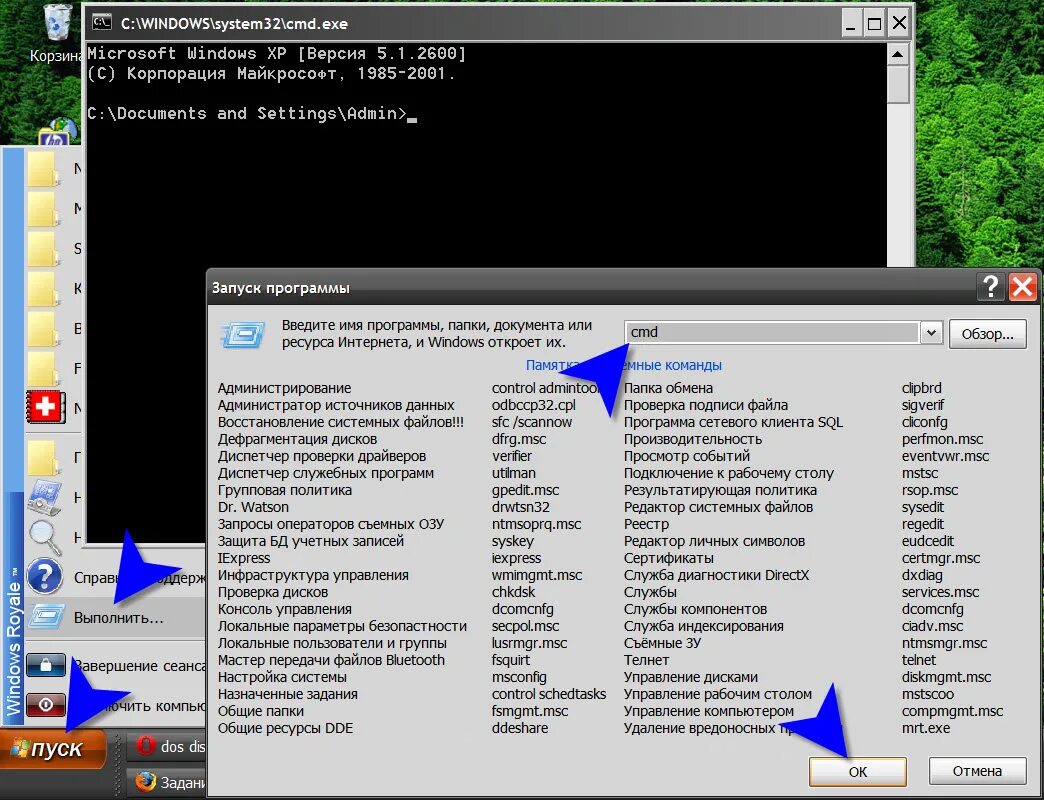Maximize the cmd.exe window
1044x800 pixels.
[874, 24]
